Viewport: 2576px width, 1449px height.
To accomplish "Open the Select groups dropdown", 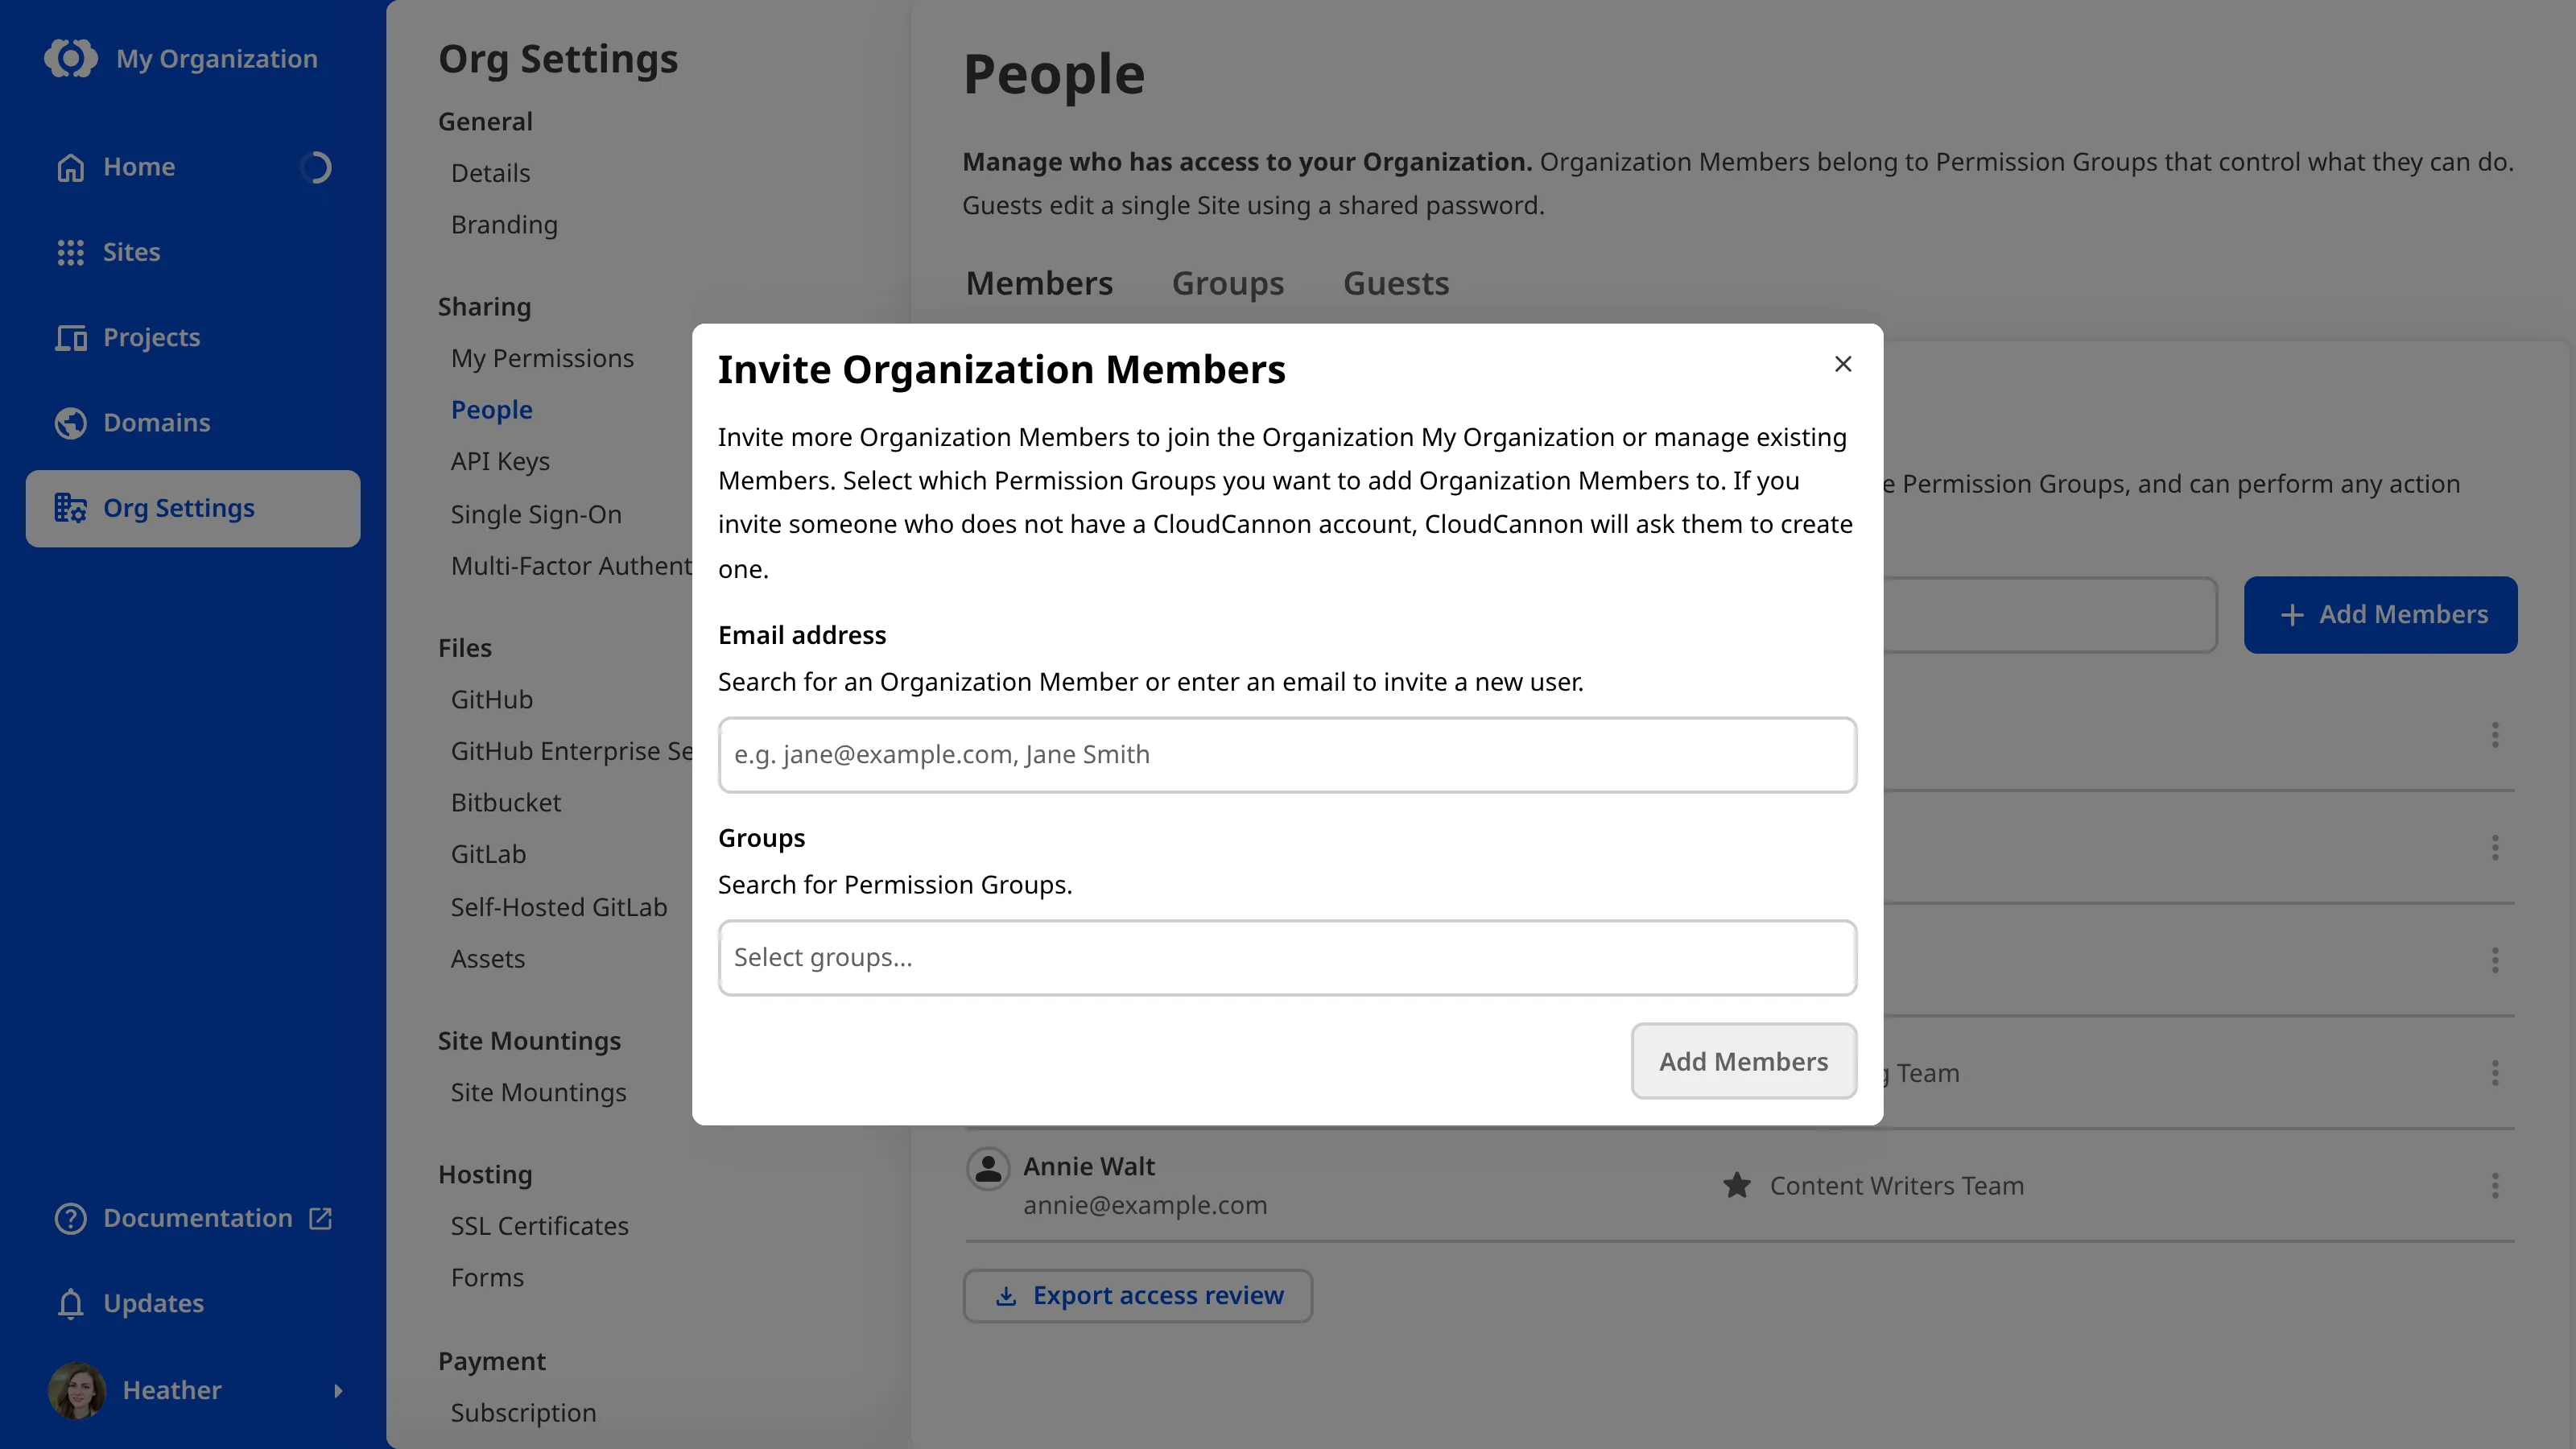I will click(1287, 958).
